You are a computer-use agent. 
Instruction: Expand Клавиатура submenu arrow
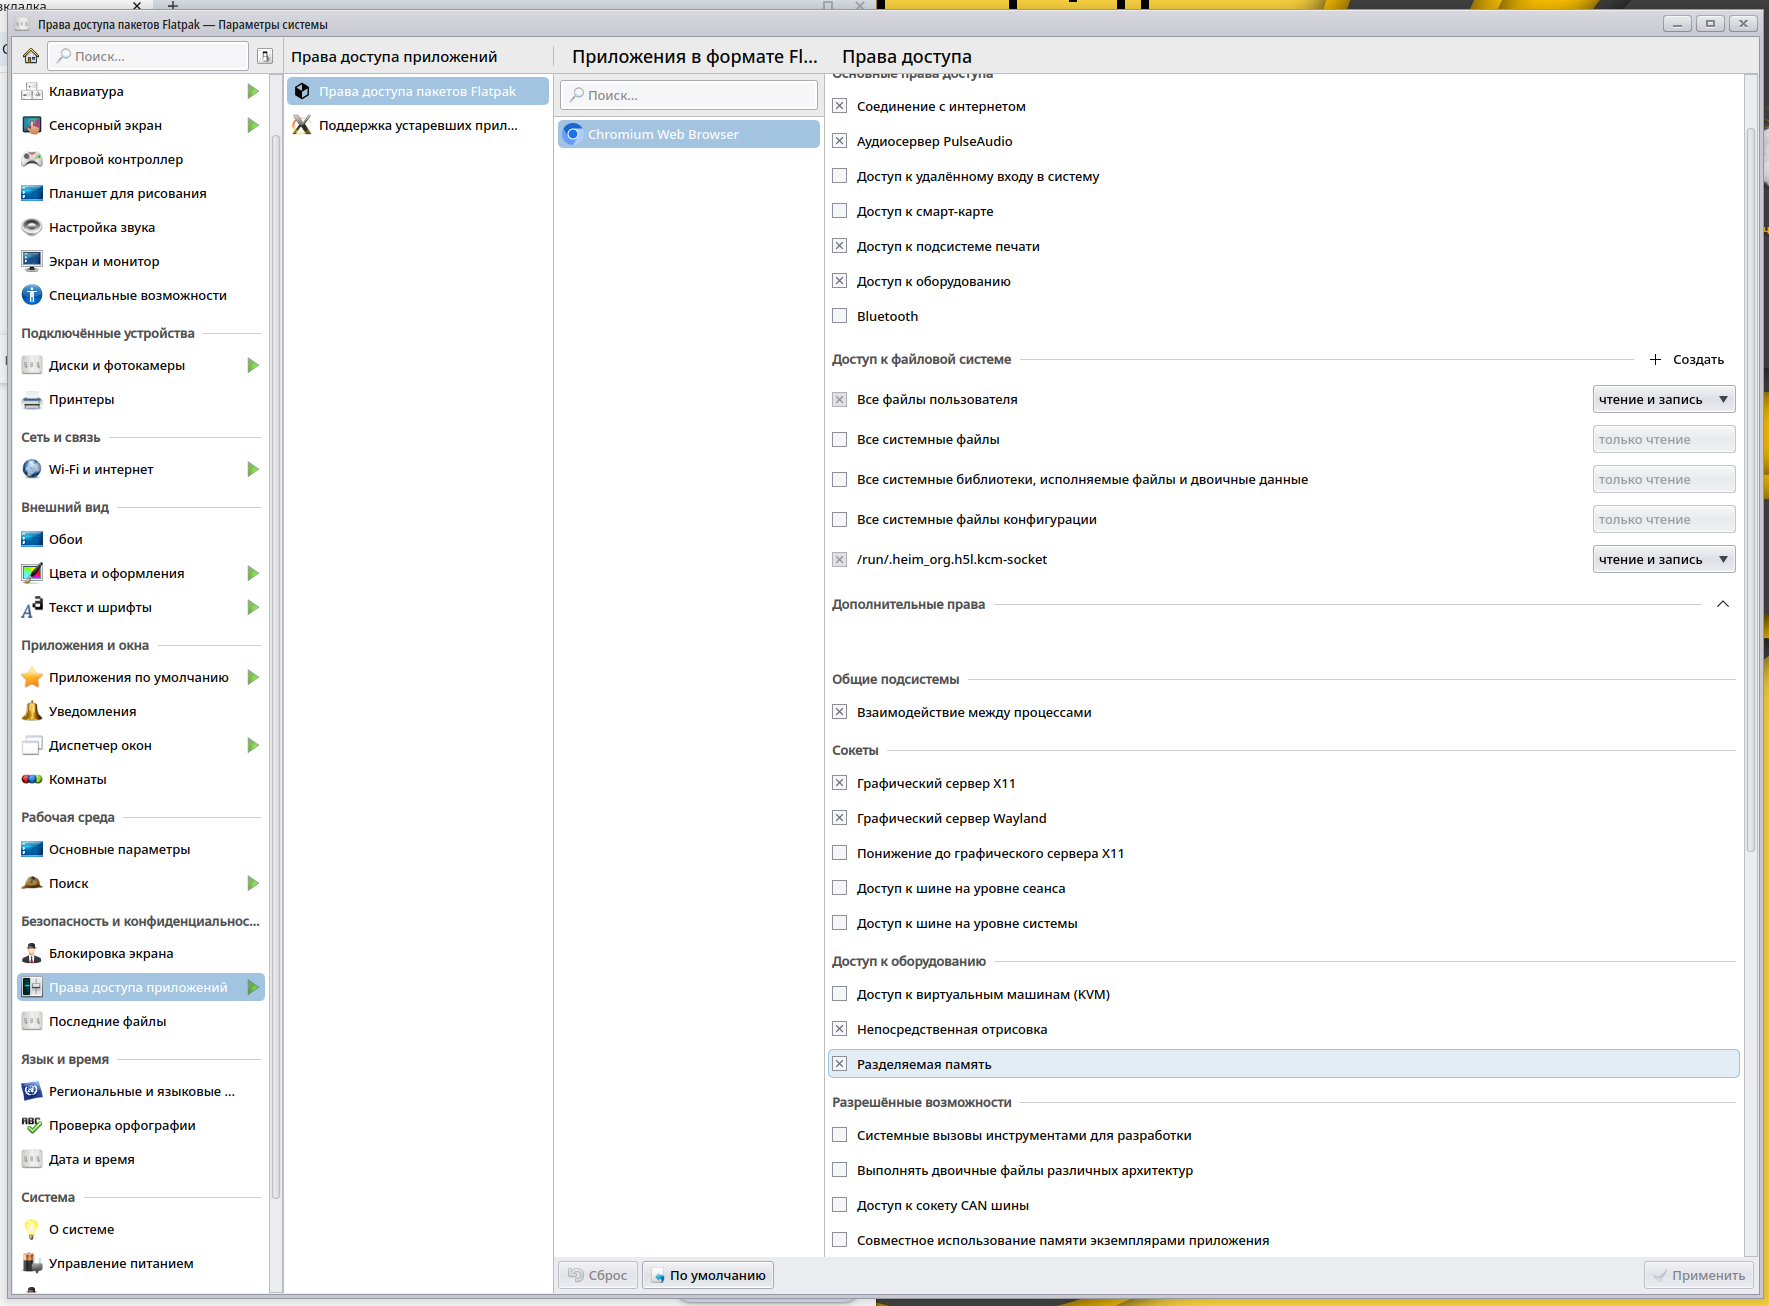253,91
